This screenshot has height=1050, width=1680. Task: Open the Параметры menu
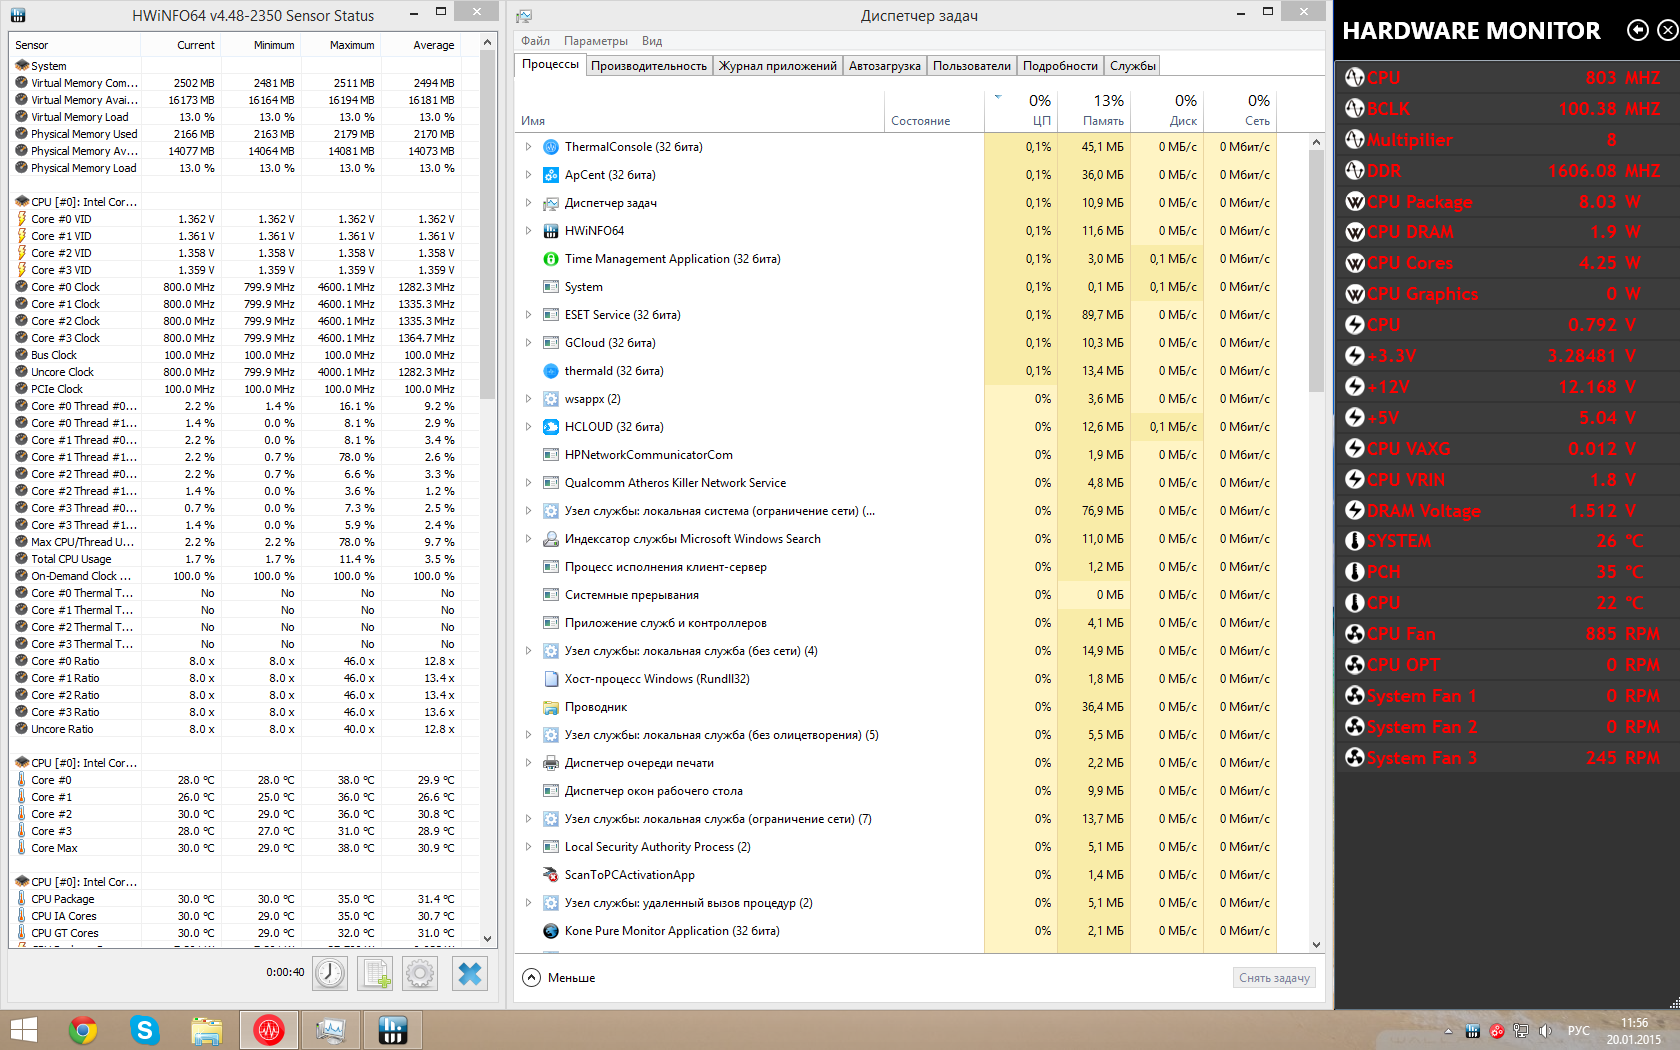pos(596,41)
